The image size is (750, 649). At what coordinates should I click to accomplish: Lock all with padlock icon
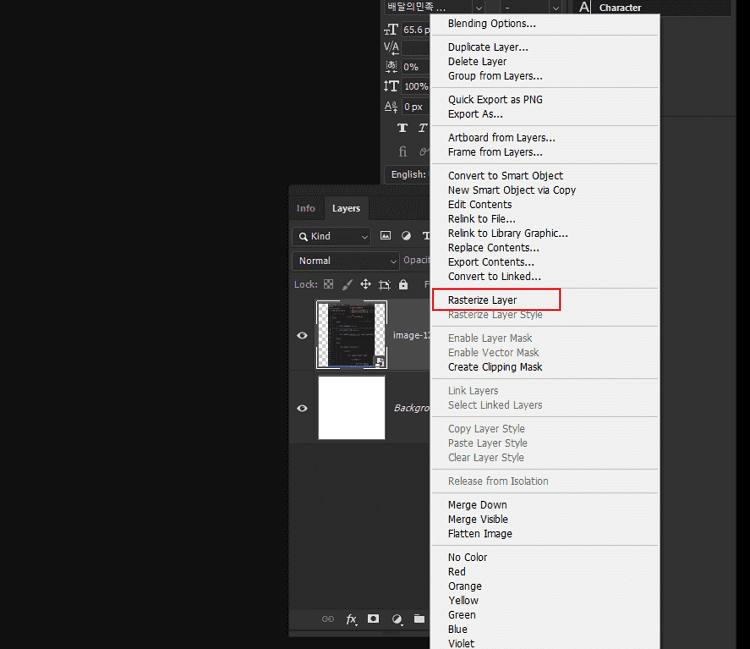coord(403,285)
